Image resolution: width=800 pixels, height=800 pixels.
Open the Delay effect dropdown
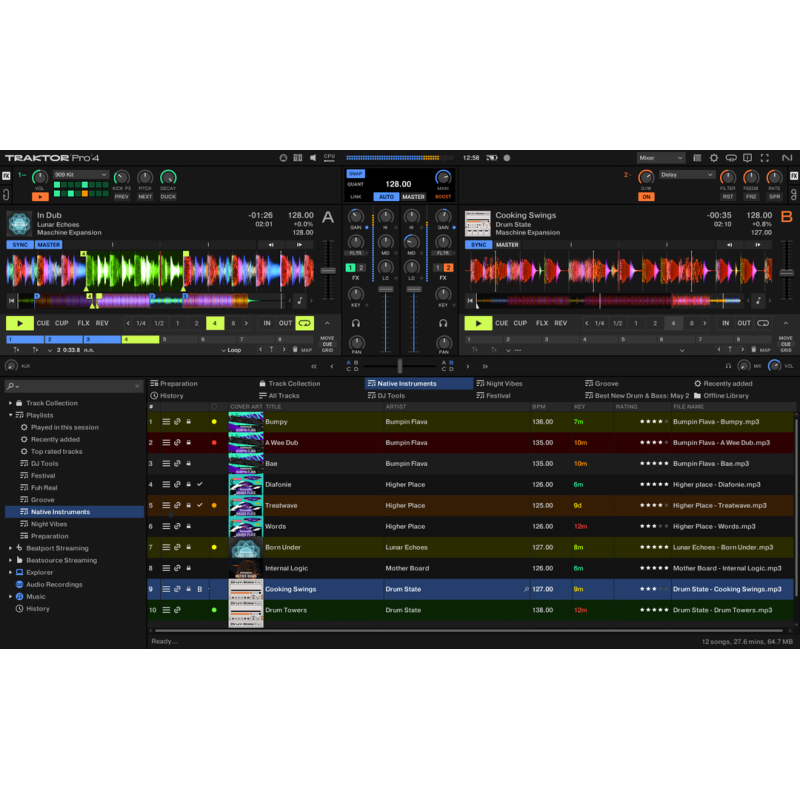687,174
